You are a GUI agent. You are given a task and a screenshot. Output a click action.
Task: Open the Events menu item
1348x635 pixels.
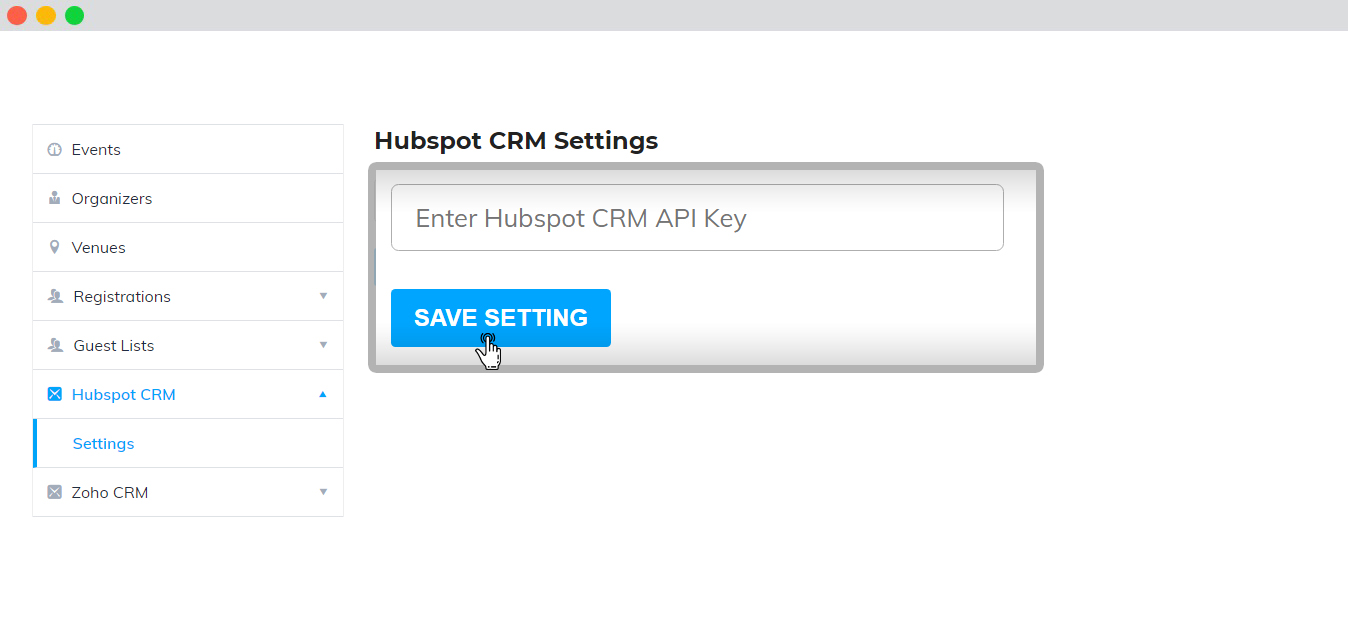[188, 149]
